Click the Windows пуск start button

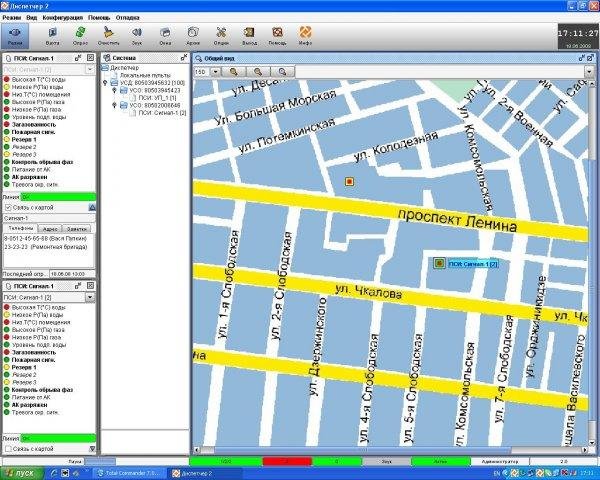(20, 472)
